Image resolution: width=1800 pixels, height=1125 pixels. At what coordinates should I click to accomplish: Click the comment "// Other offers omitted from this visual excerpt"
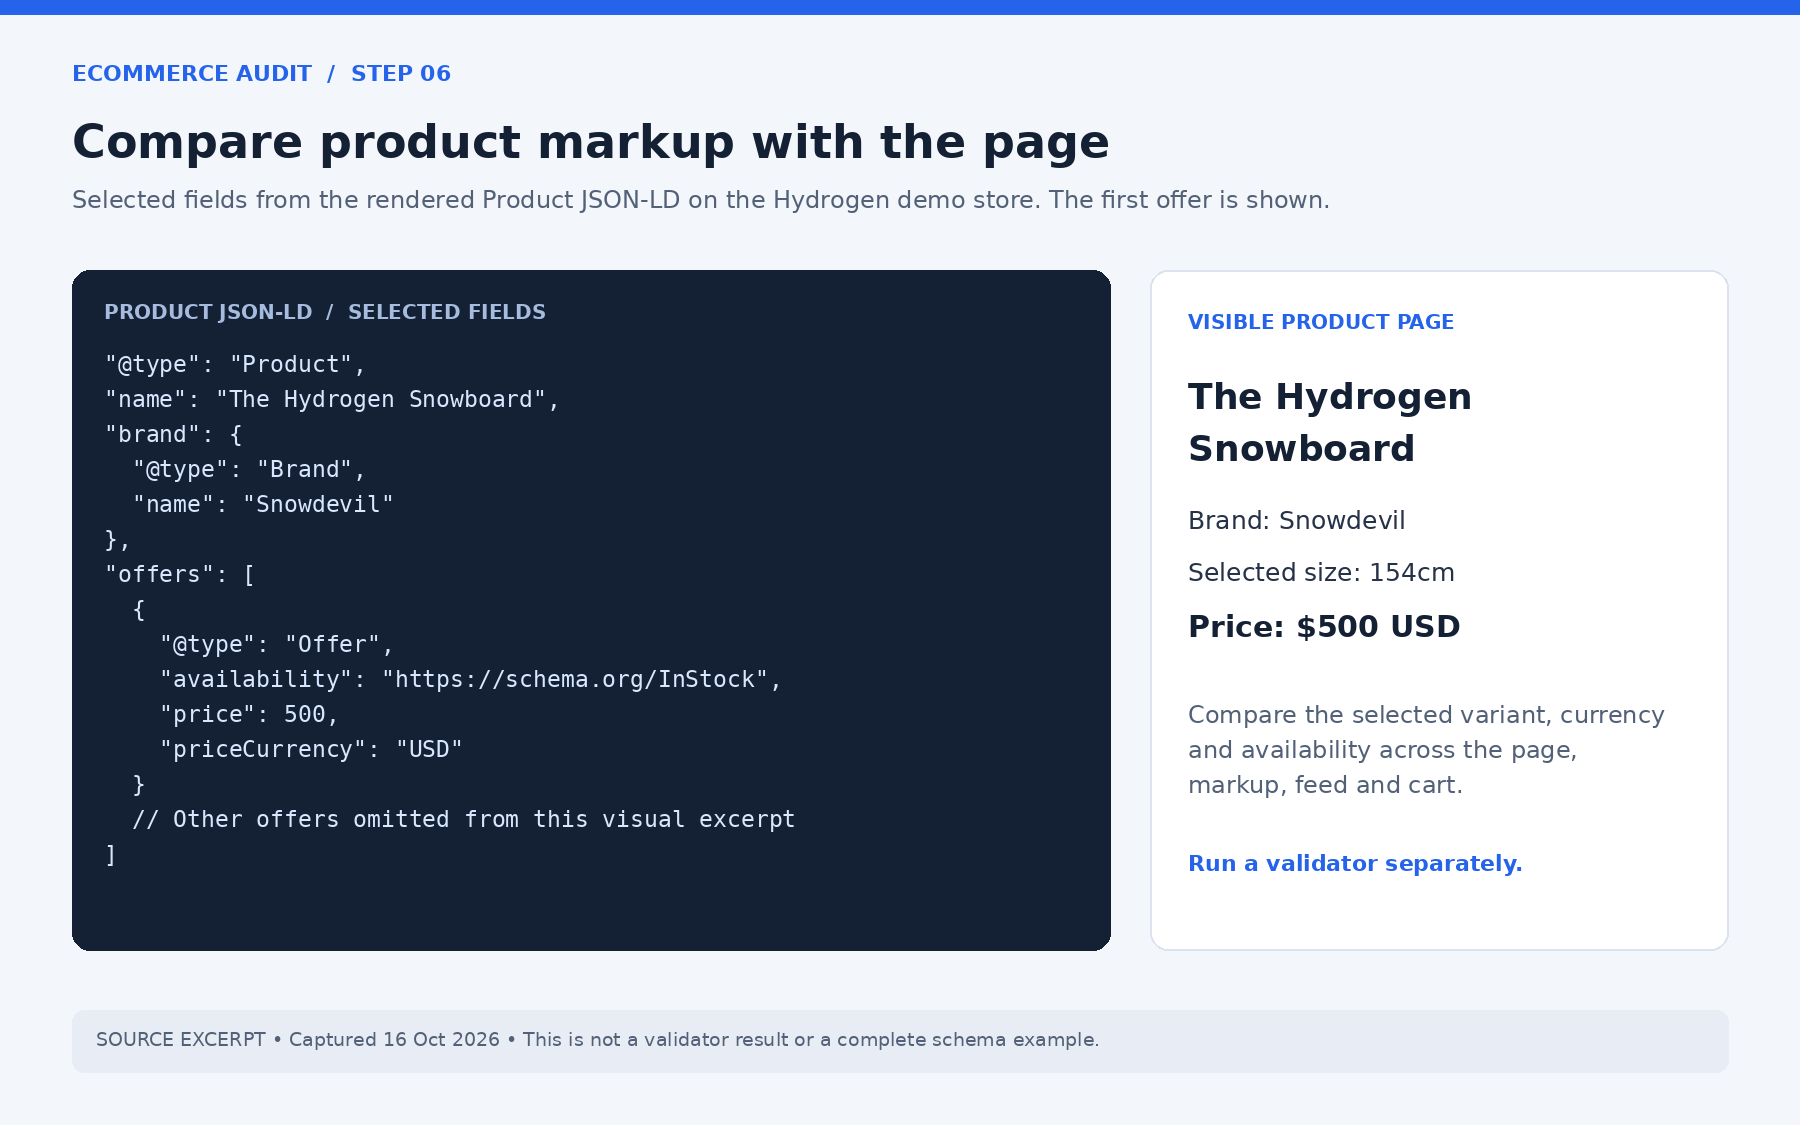[x=464, y=819]
